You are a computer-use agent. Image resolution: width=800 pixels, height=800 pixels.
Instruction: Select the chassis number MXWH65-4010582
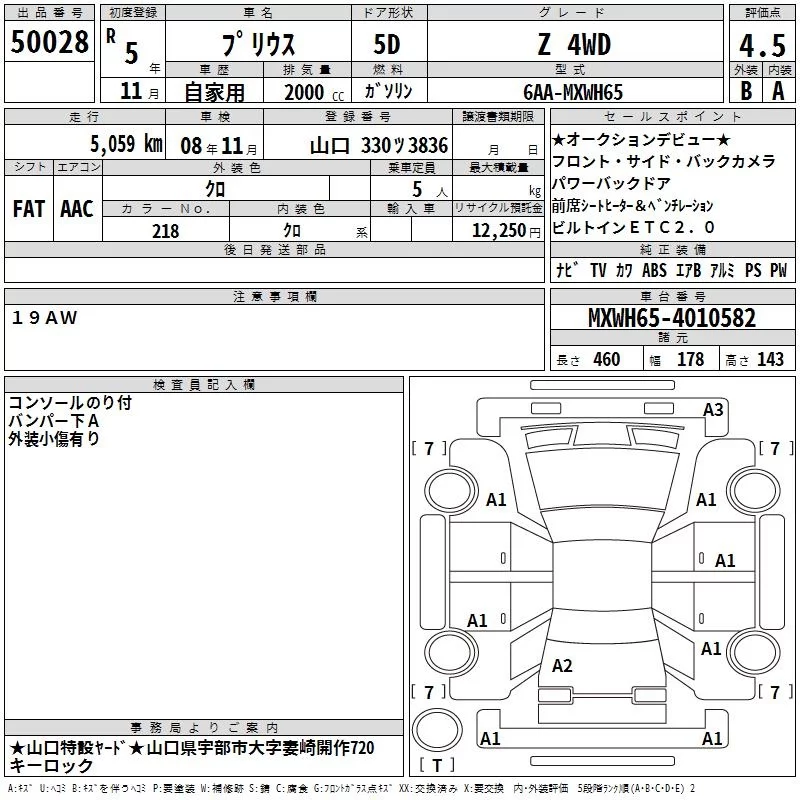coord(672,318)
